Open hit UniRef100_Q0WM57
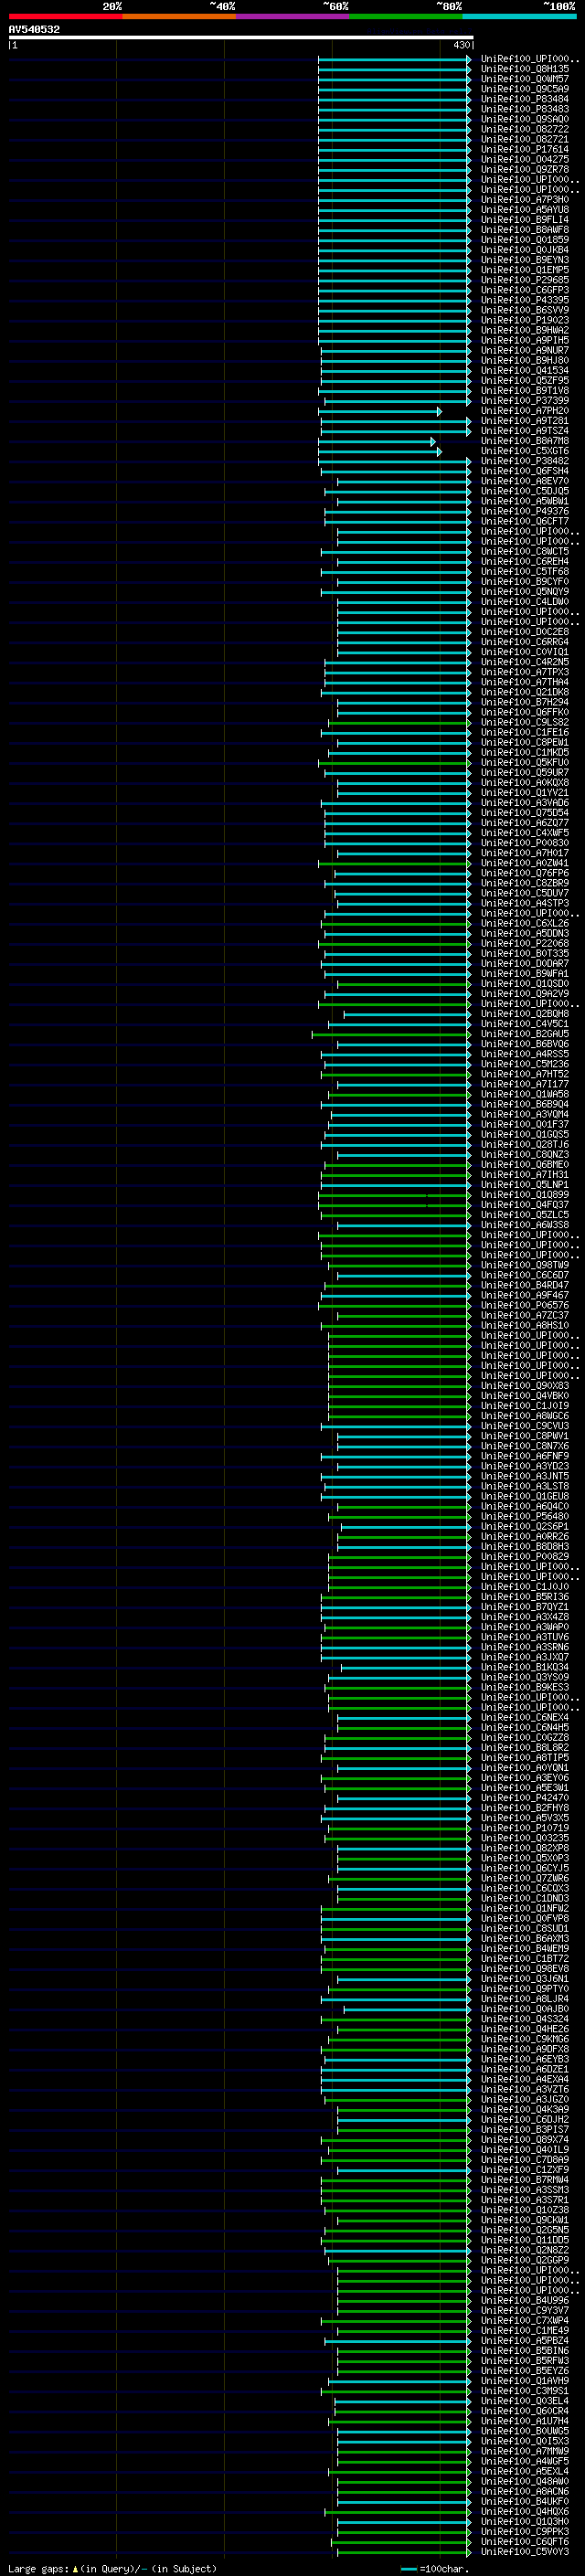 point(524,79)
